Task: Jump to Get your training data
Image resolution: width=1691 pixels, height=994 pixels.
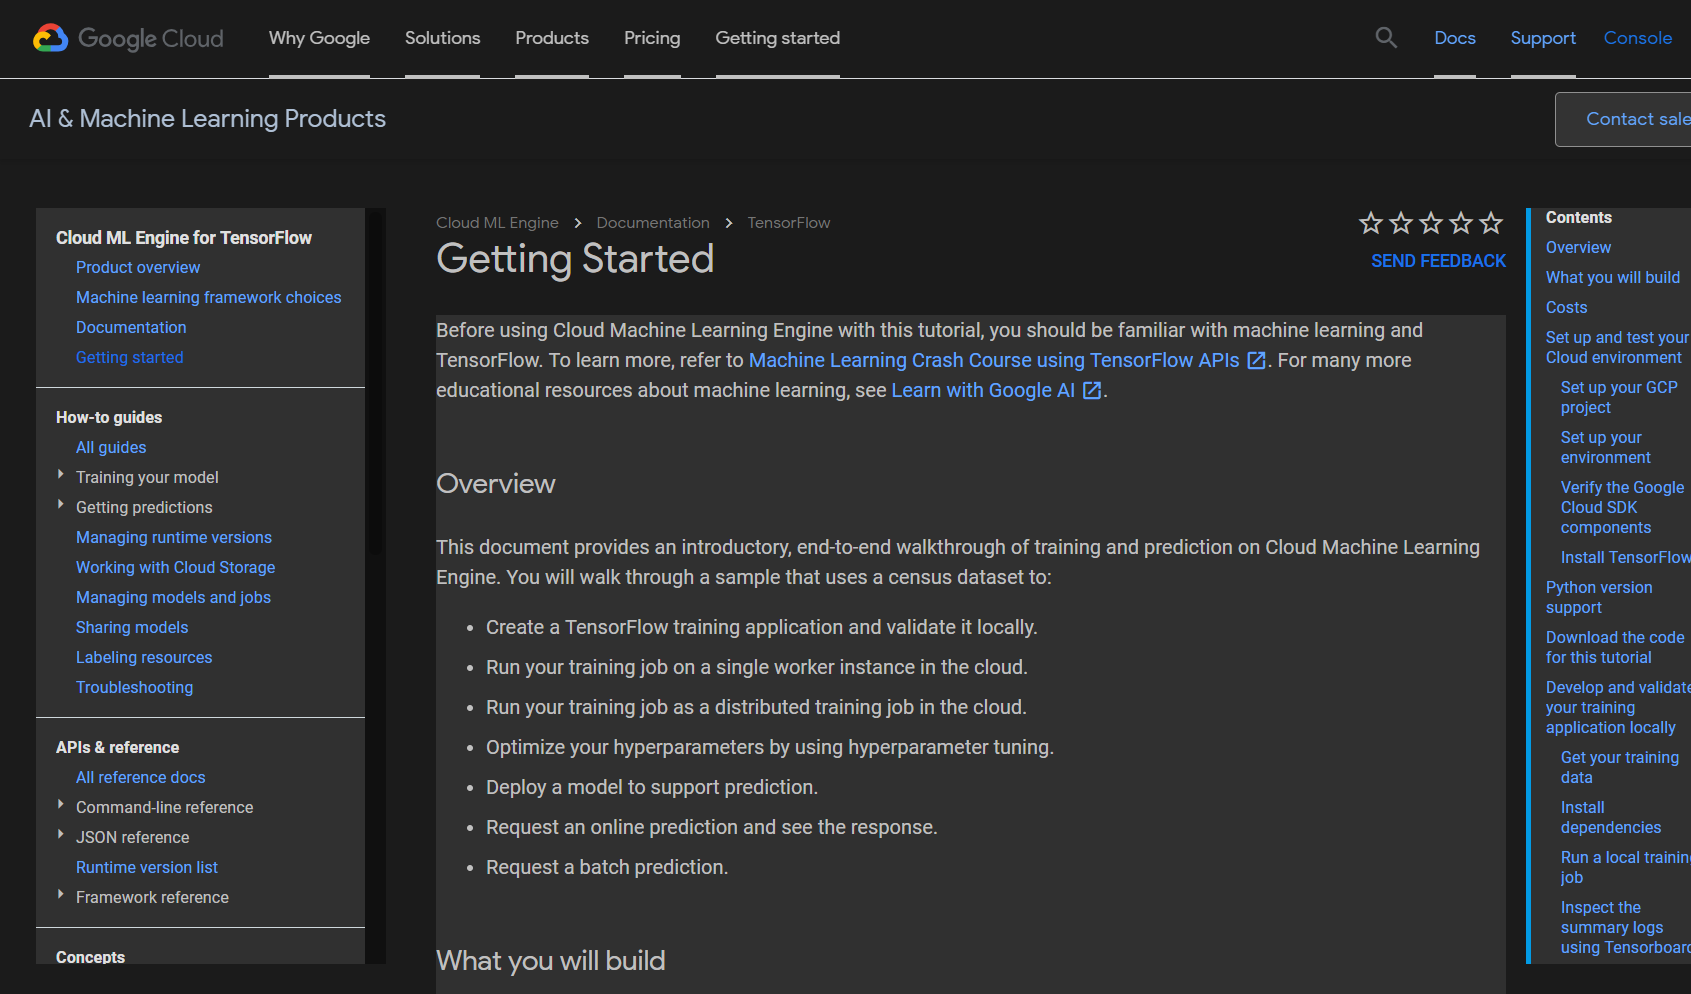Action: tap(1620, 767)
